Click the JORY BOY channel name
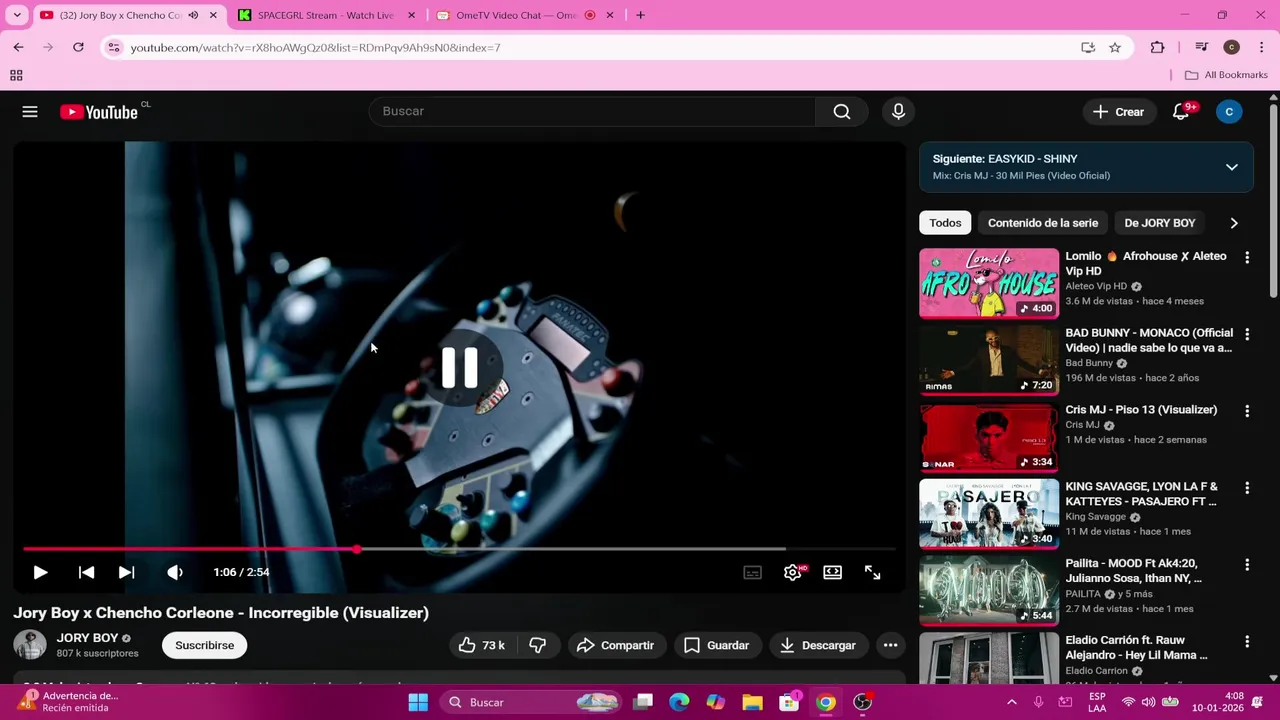This screenshot has width=1280, height=720. pyautogui.click(x=87, y=638)
